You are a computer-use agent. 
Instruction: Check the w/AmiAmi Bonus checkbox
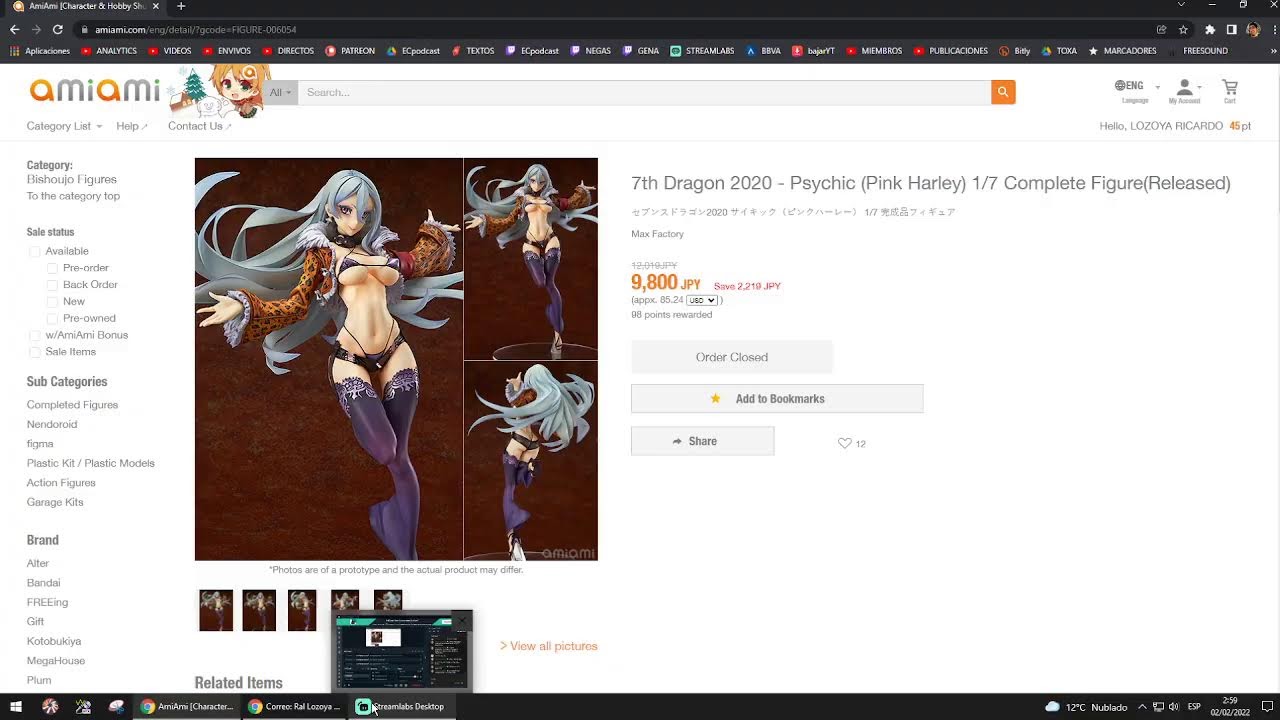tap(35, 335)
